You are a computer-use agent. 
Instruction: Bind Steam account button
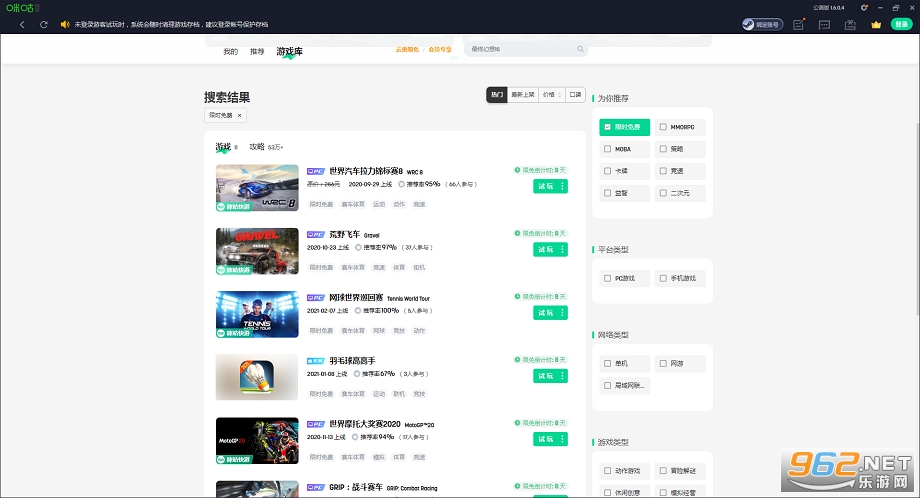tap(762, 25)
